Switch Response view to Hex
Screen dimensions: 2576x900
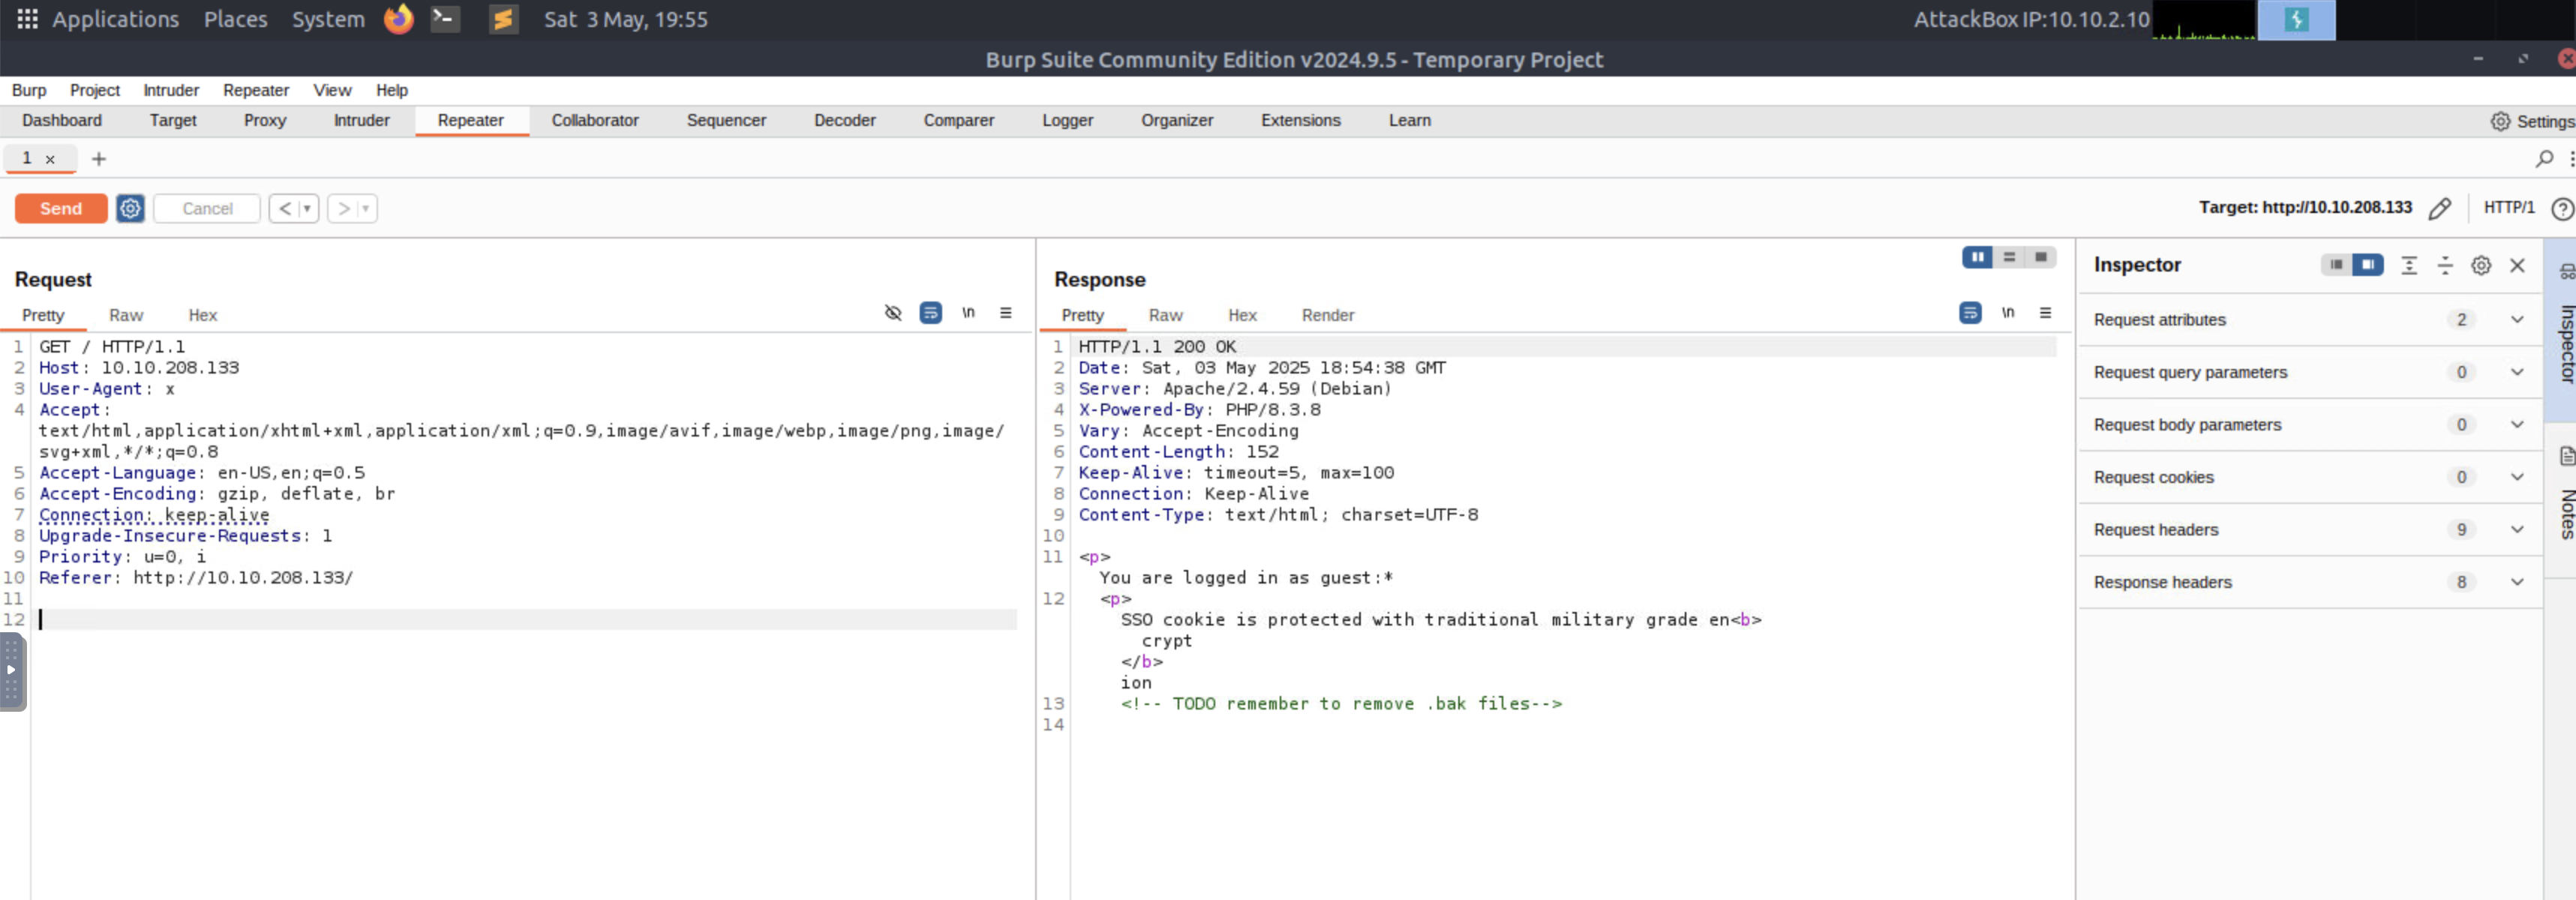coord(1242,315)
